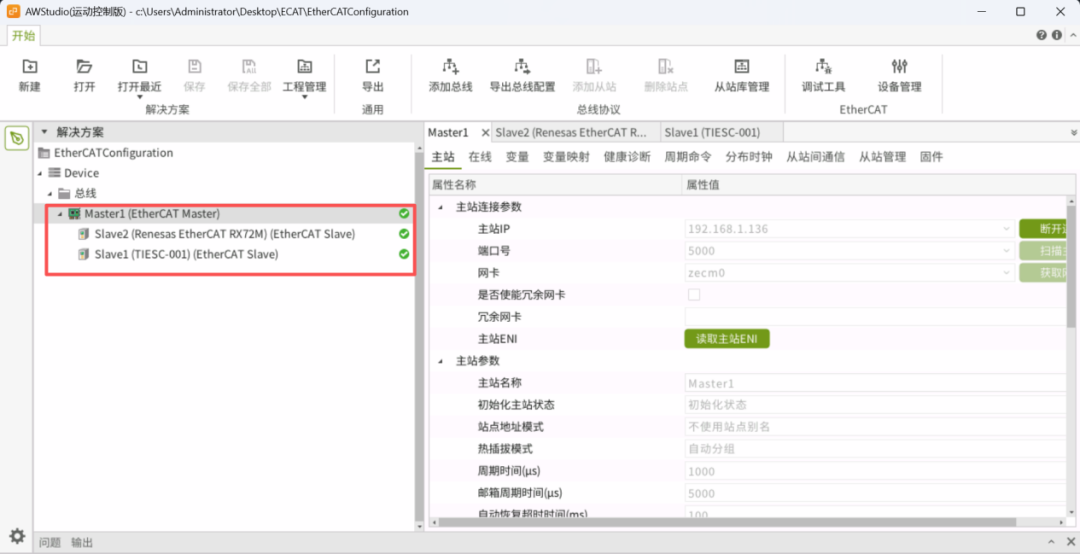The image size is (1080, 554).
Task: Click the 获取 button beside 网卡
Action: click(x=1043, y=273)
